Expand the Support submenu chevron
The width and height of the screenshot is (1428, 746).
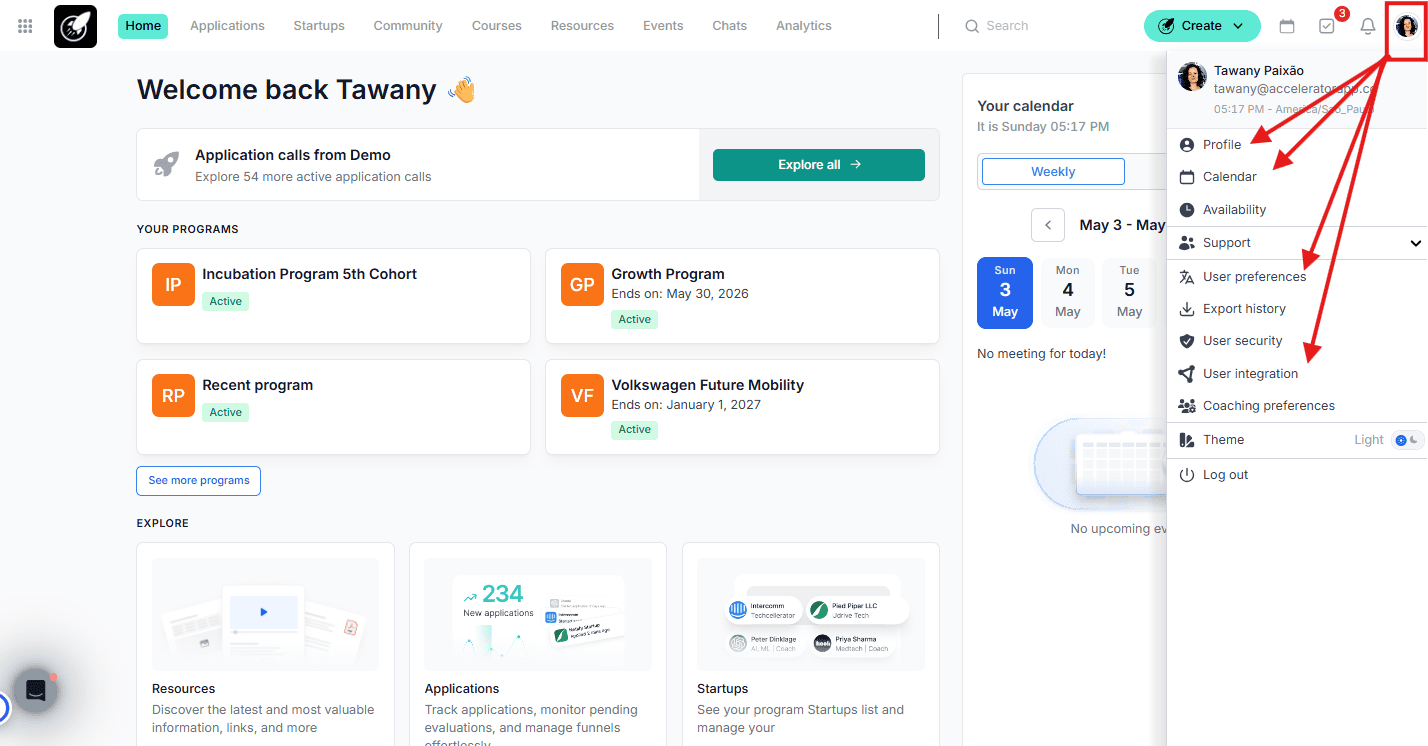[x=1416, y=243]
